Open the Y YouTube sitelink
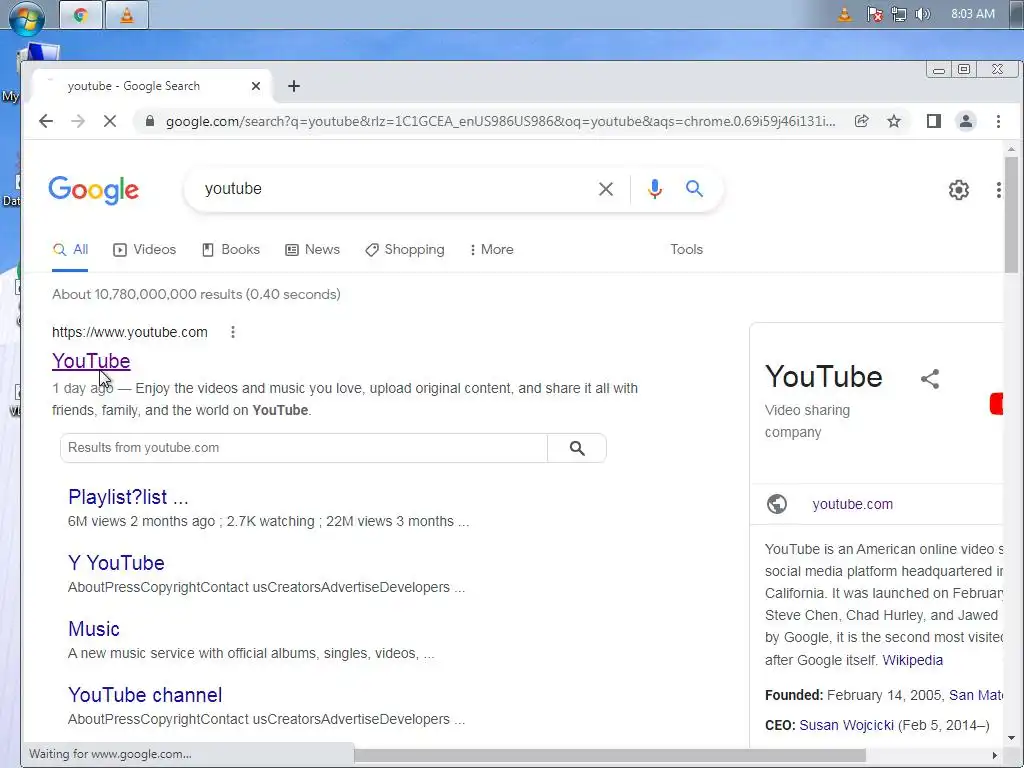 116,563
